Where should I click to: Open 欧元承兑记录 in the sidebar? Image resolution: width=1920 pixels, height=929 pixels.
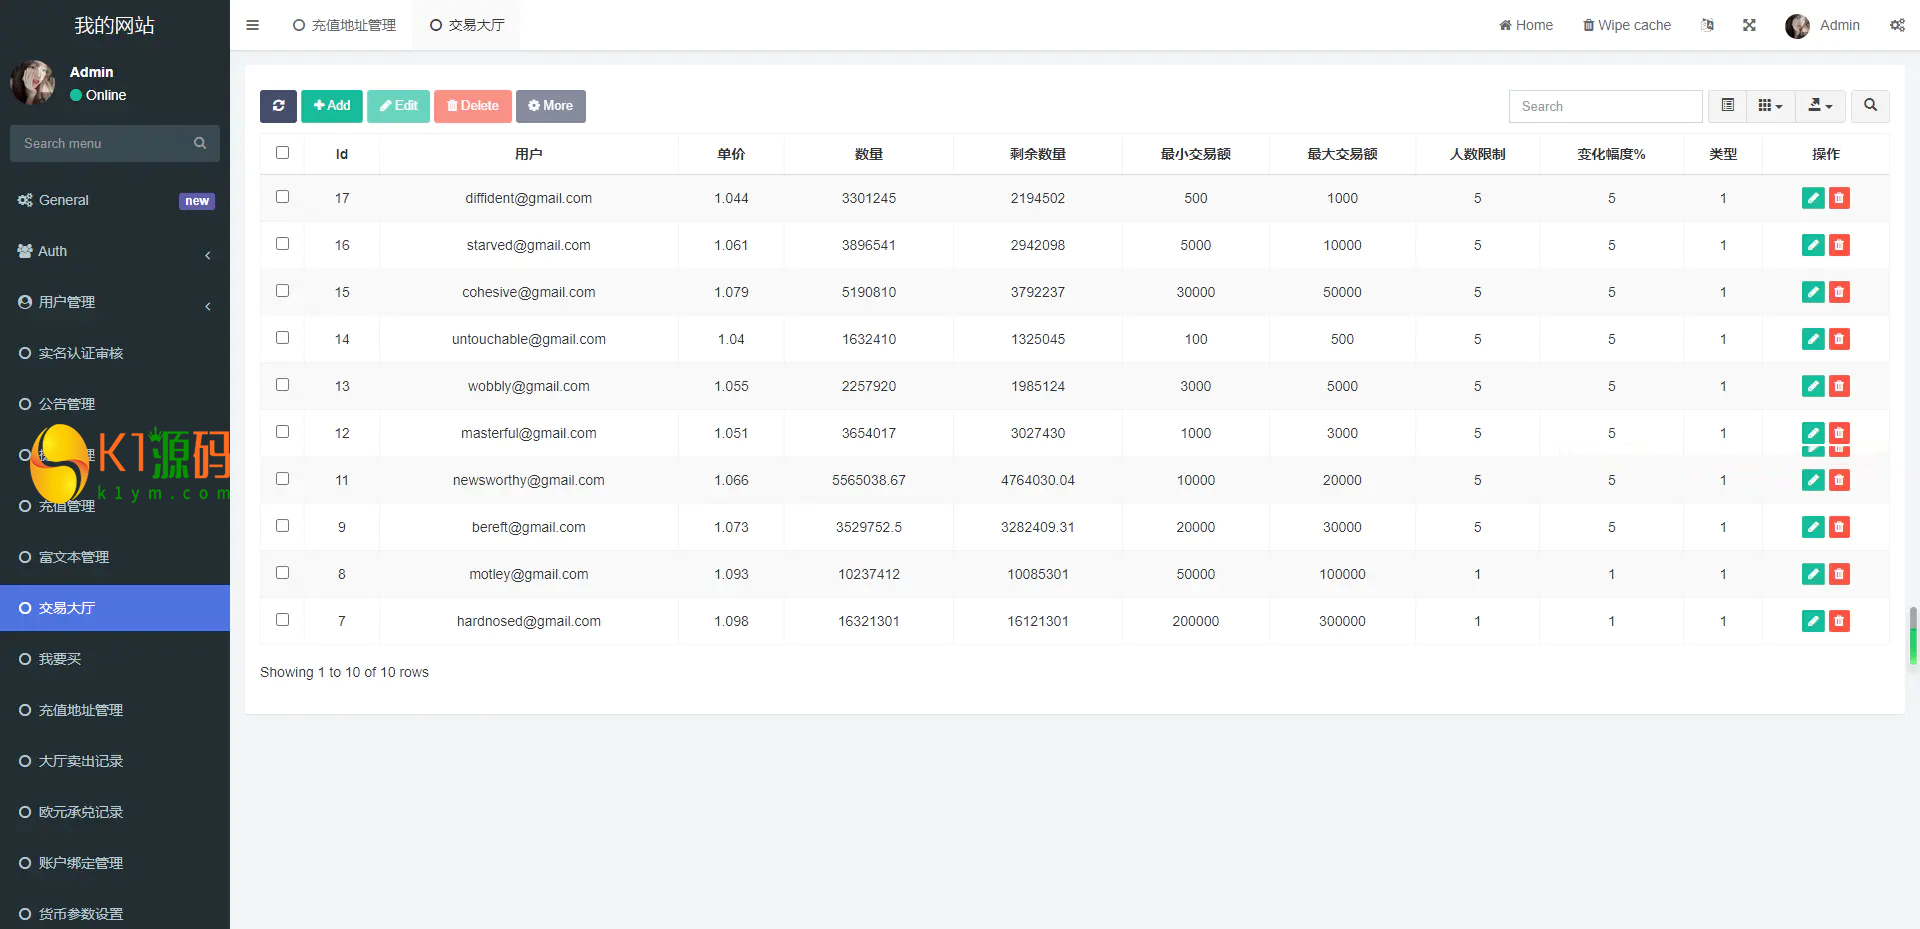click(115, 812)
